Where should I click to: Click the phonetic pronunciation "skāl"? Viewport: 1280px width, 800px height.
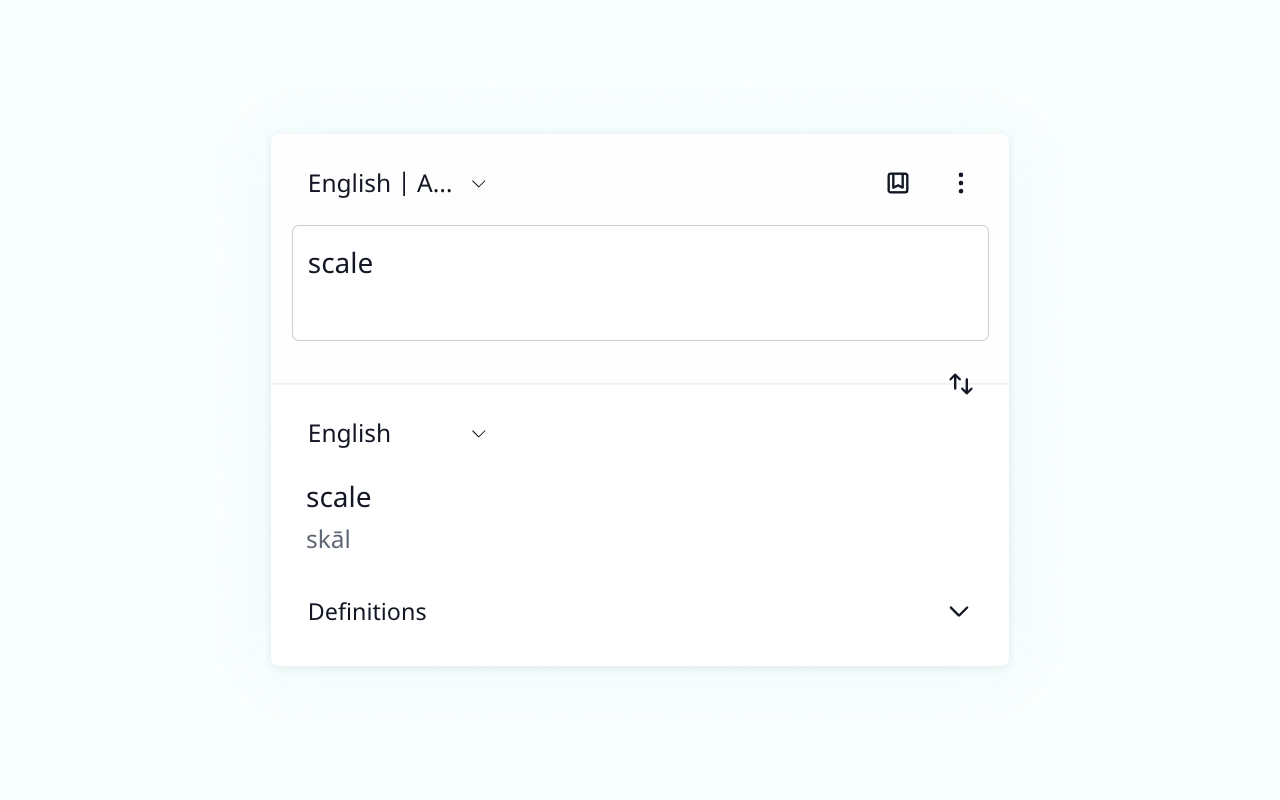click(x=328, y=540)
